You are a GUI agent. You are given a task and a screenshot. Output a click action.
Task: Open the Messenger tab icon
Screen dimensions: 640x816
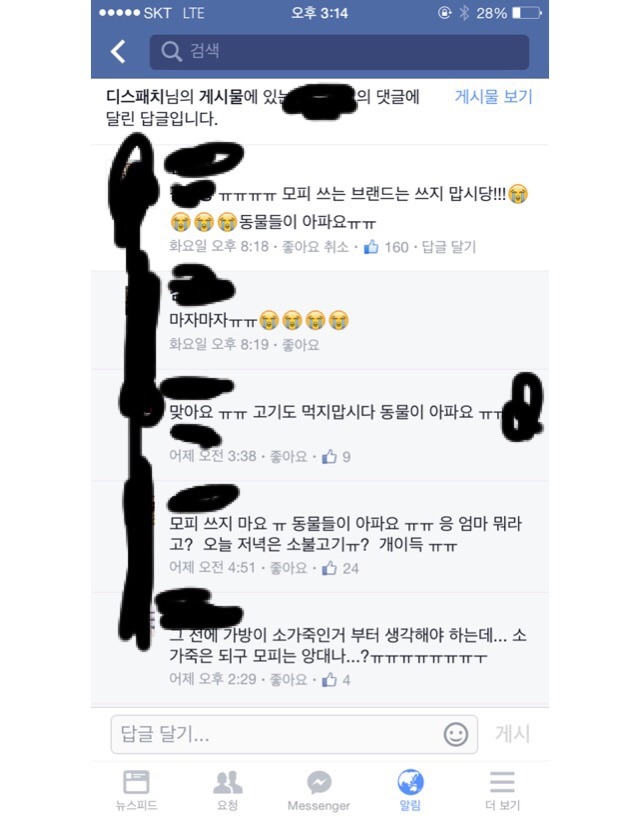coord(319,782)
